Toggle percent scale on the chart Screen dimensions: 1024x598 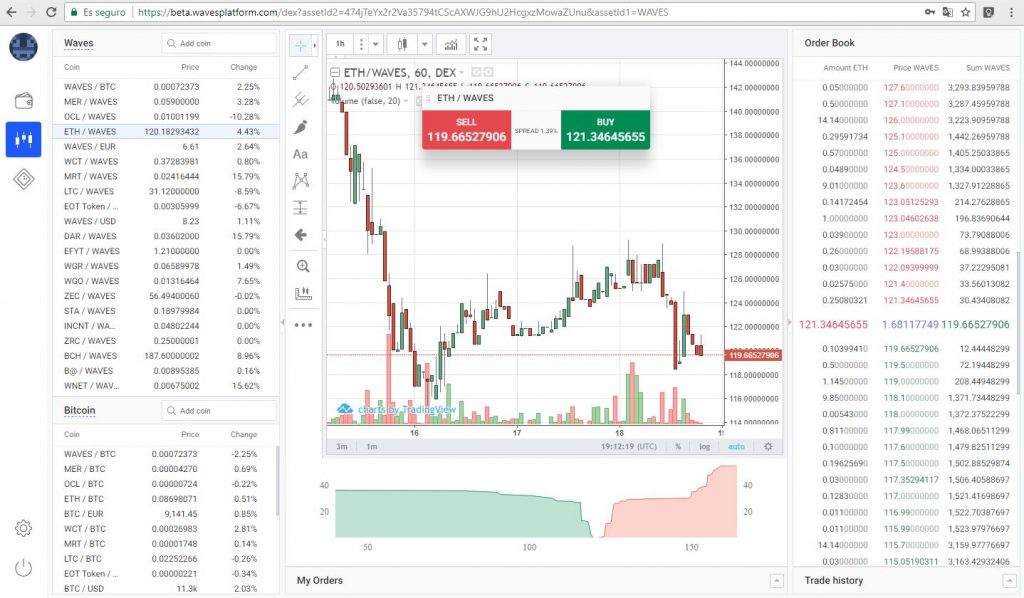[x=678, y=447]
